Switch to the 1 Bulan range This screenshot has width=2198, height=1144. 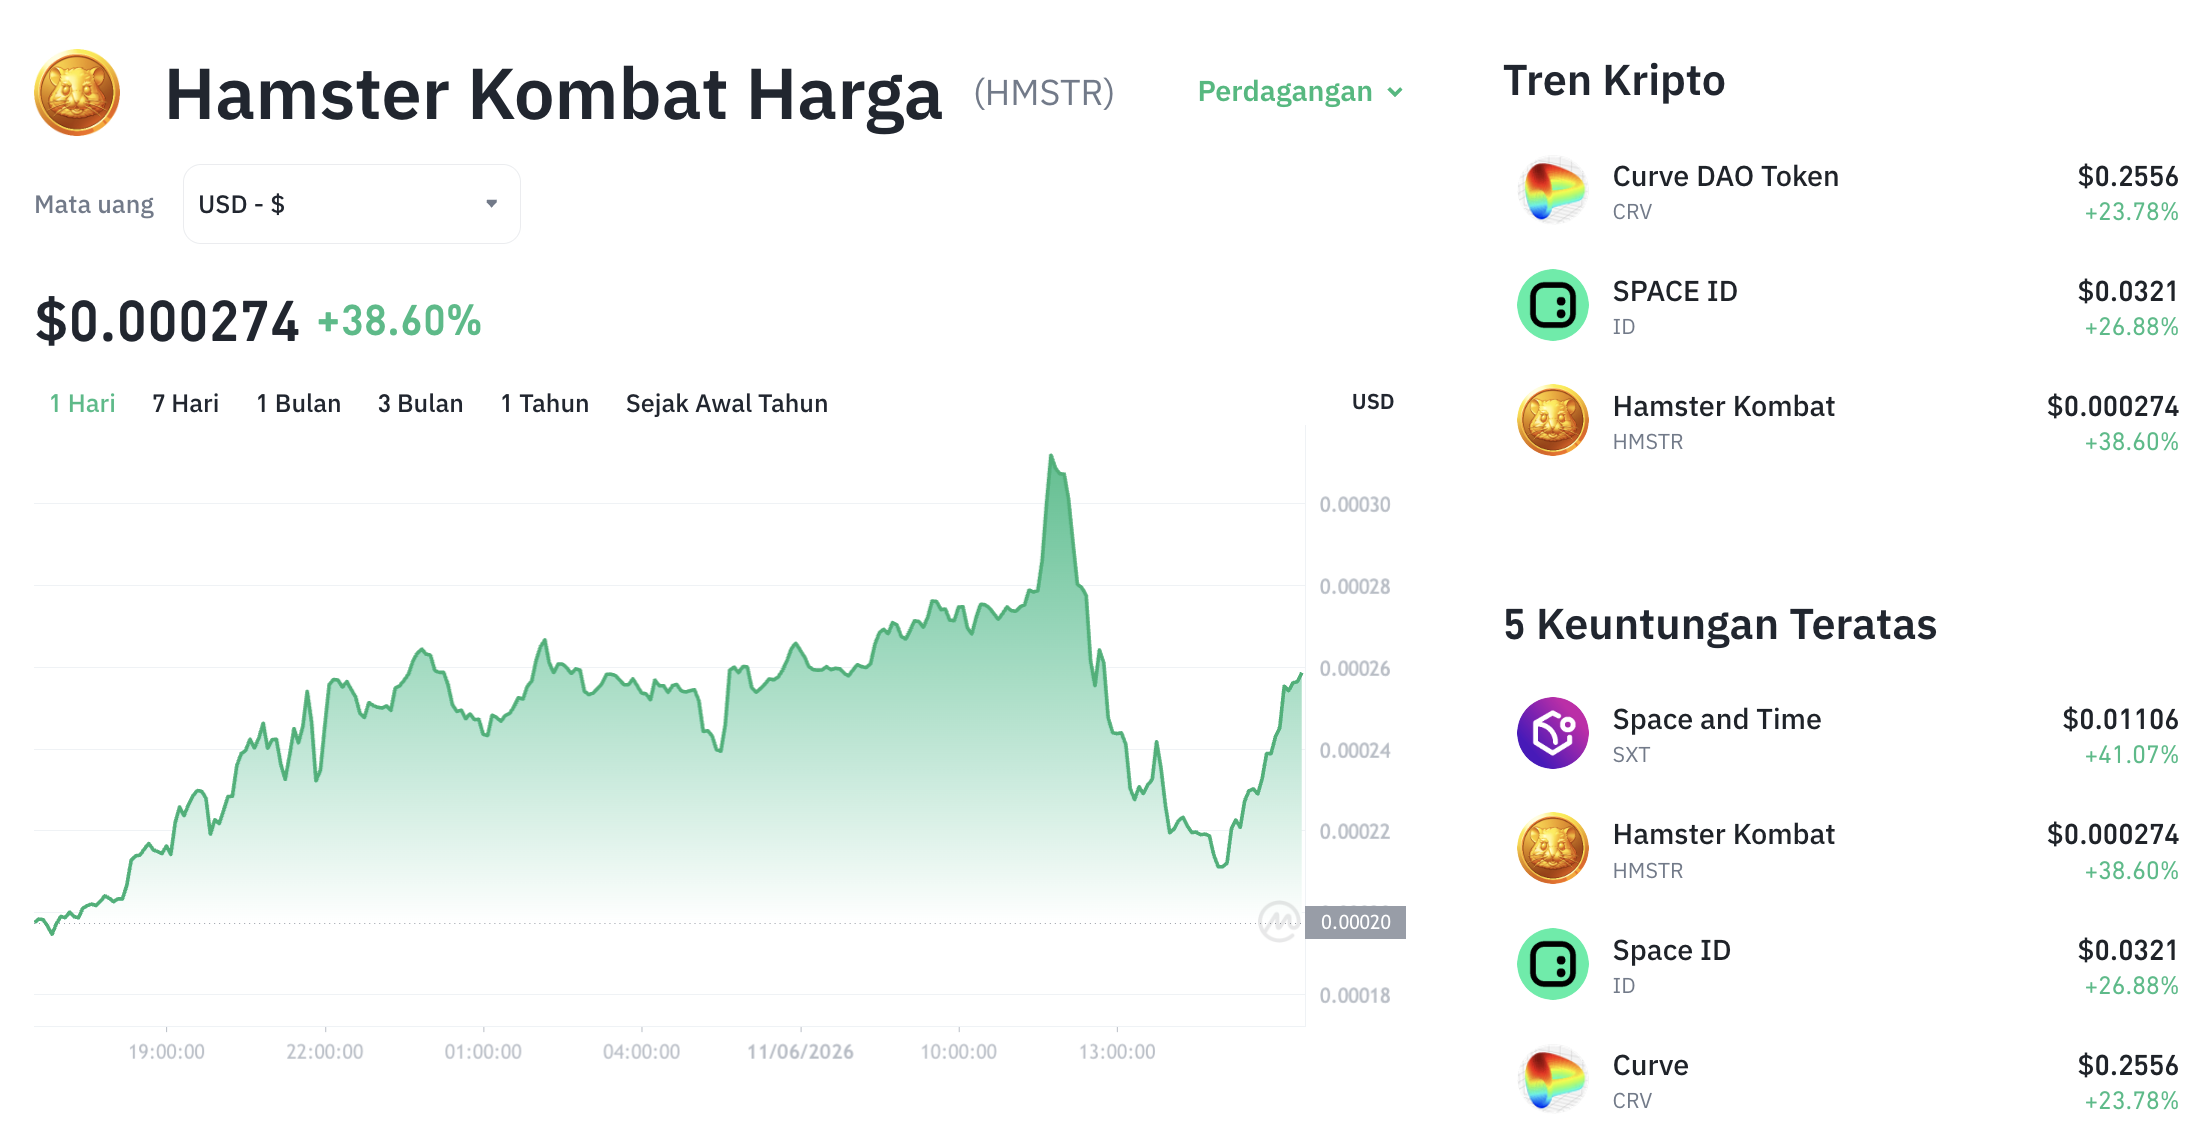(x=298, y=403)
